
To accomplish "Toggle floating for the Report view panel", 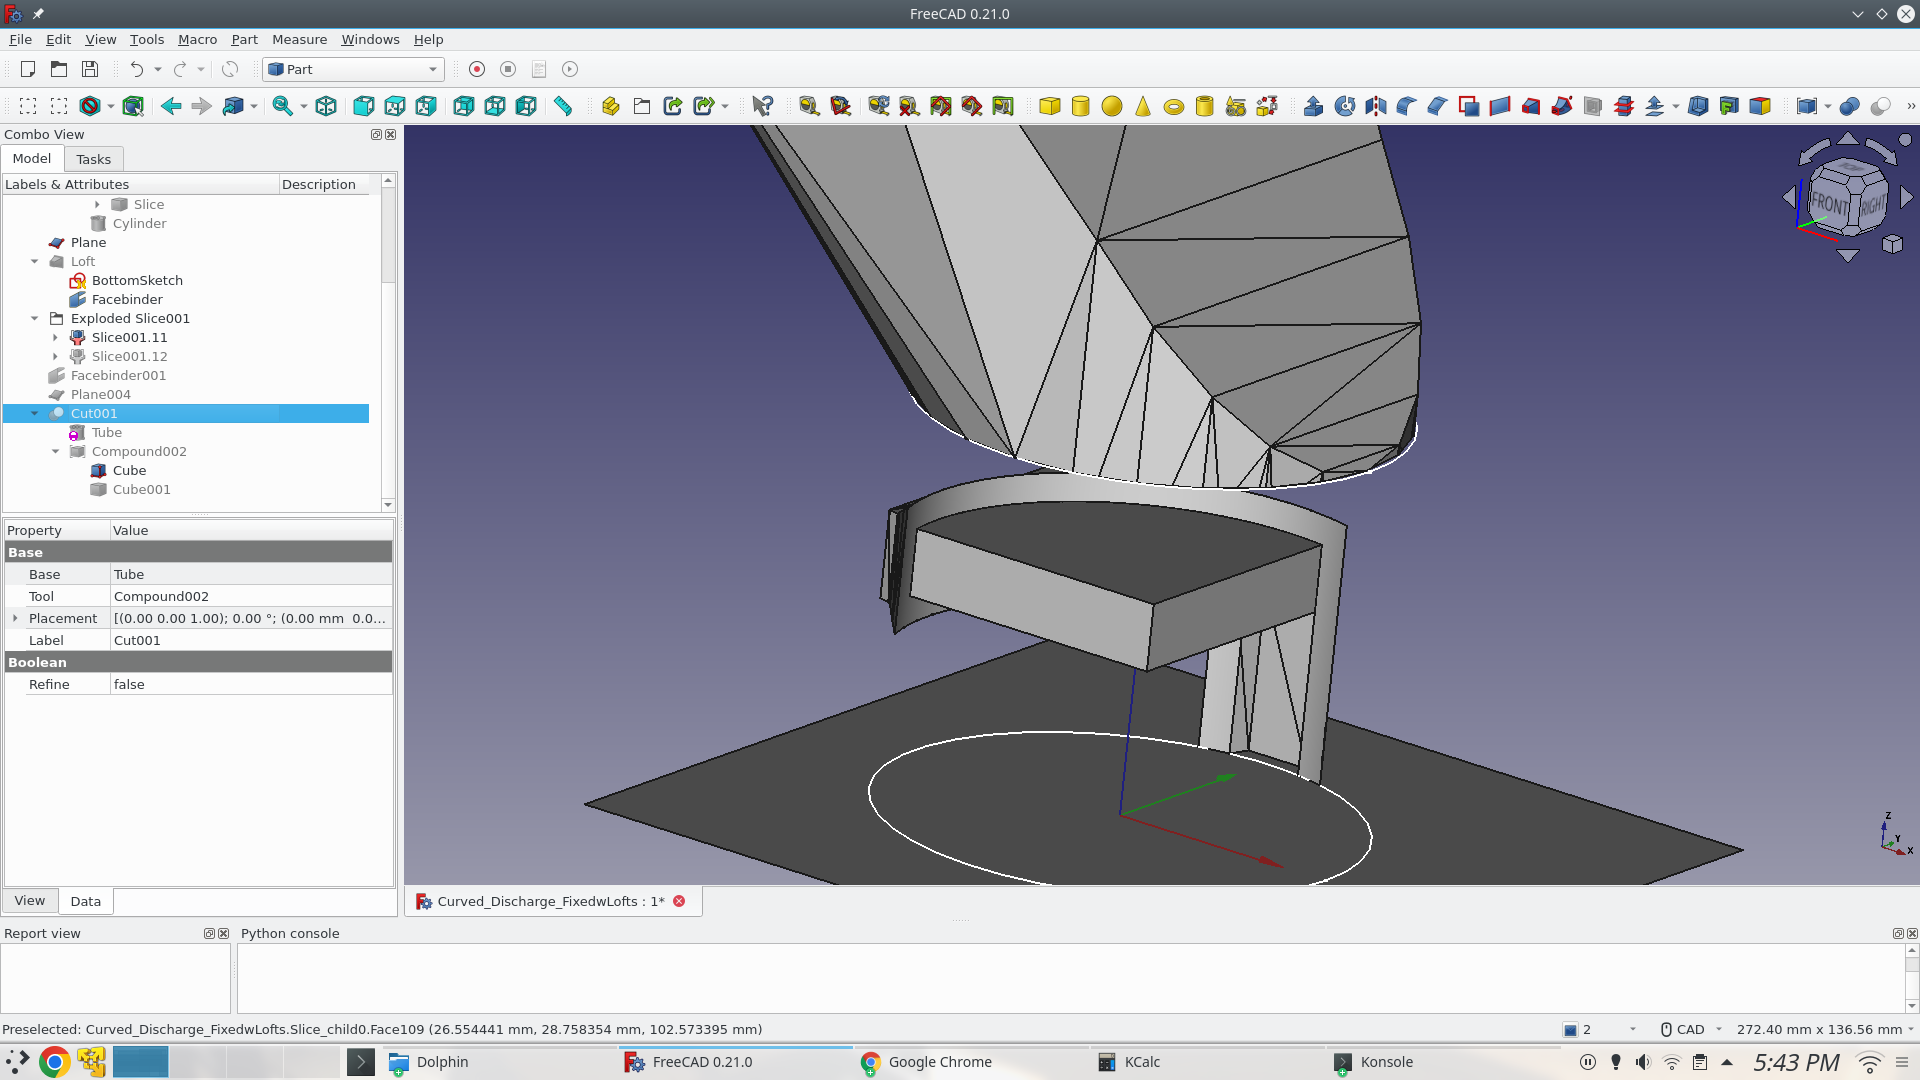I will [209, 933].
